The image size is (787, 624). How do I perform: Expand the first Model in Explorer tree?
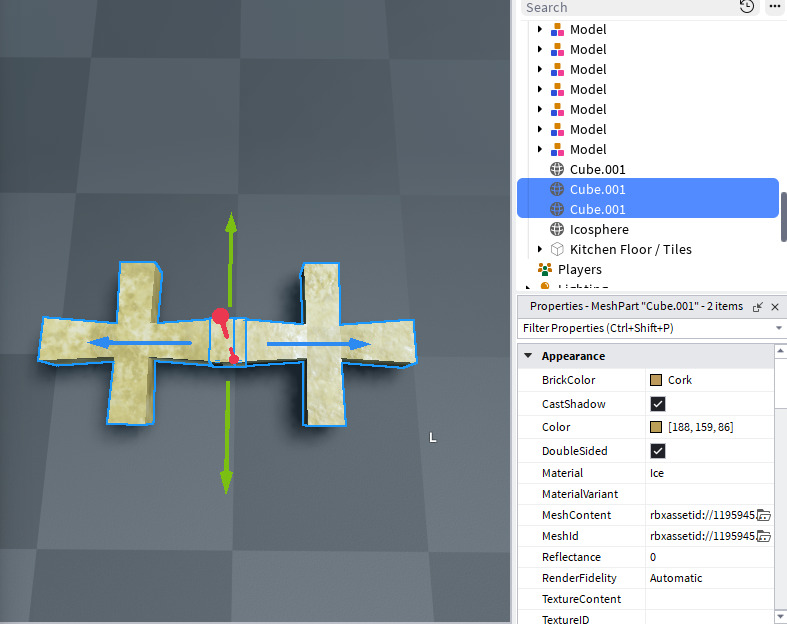point(540,29)
